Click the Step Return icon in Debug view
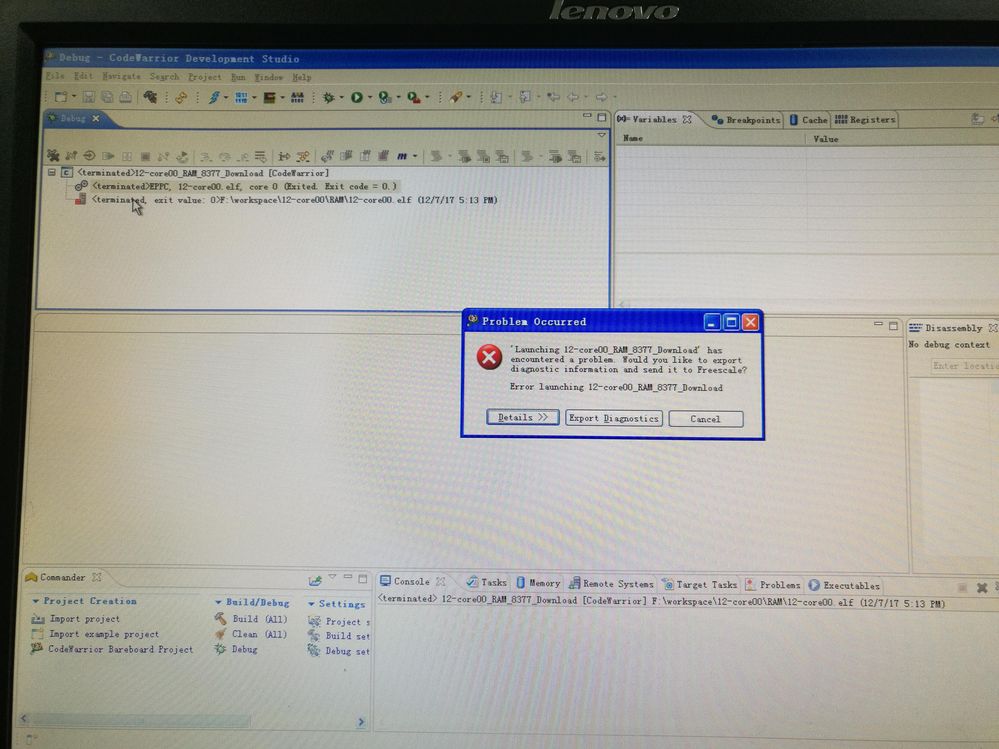 (243, 157)
